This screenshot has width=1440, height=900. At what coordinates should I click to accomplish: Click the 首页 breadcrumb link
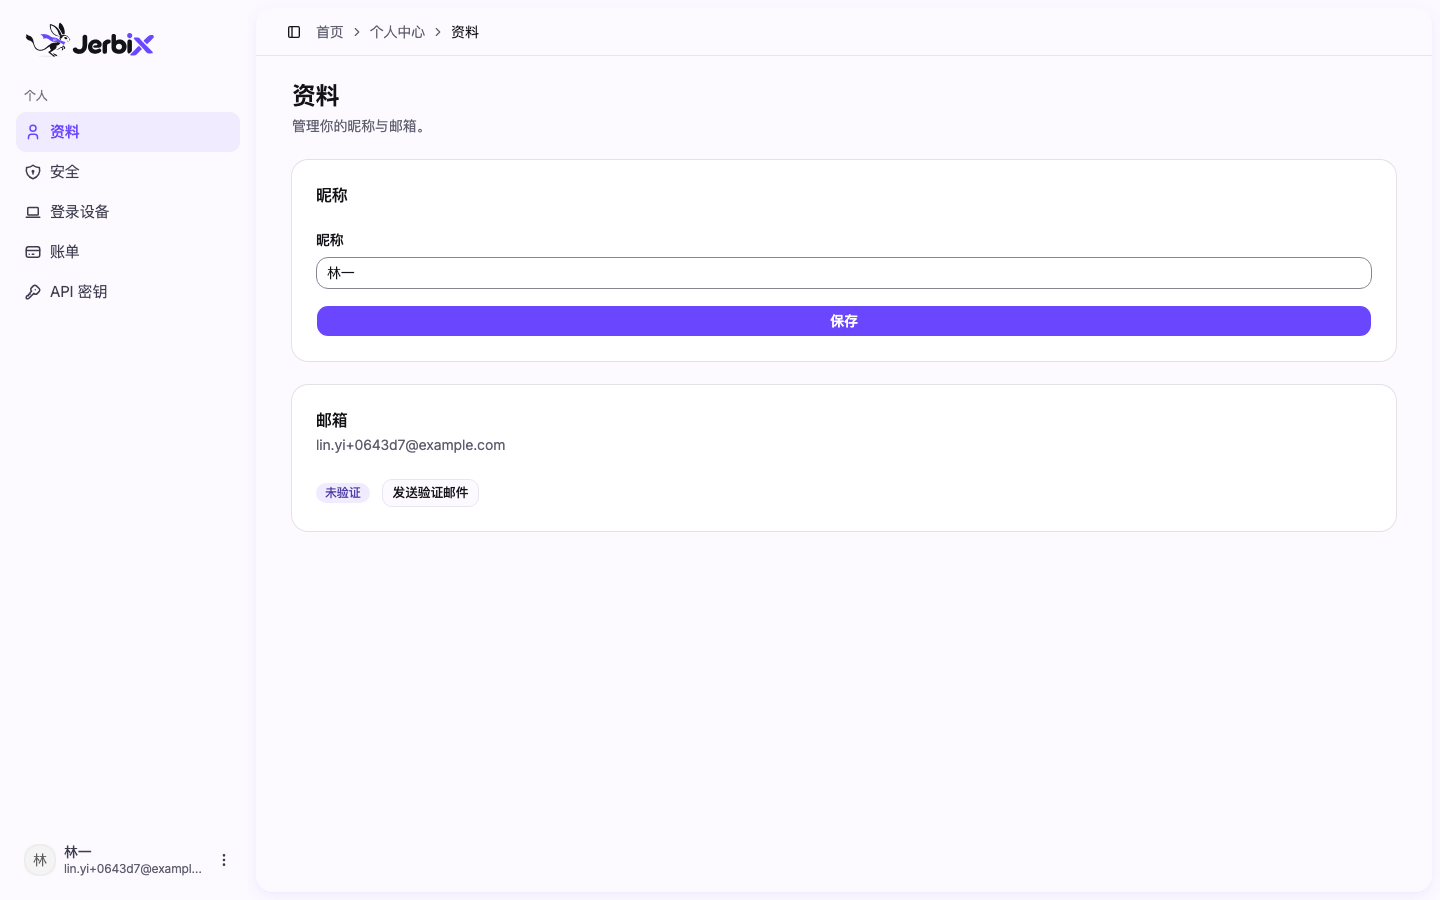(330, 32)
